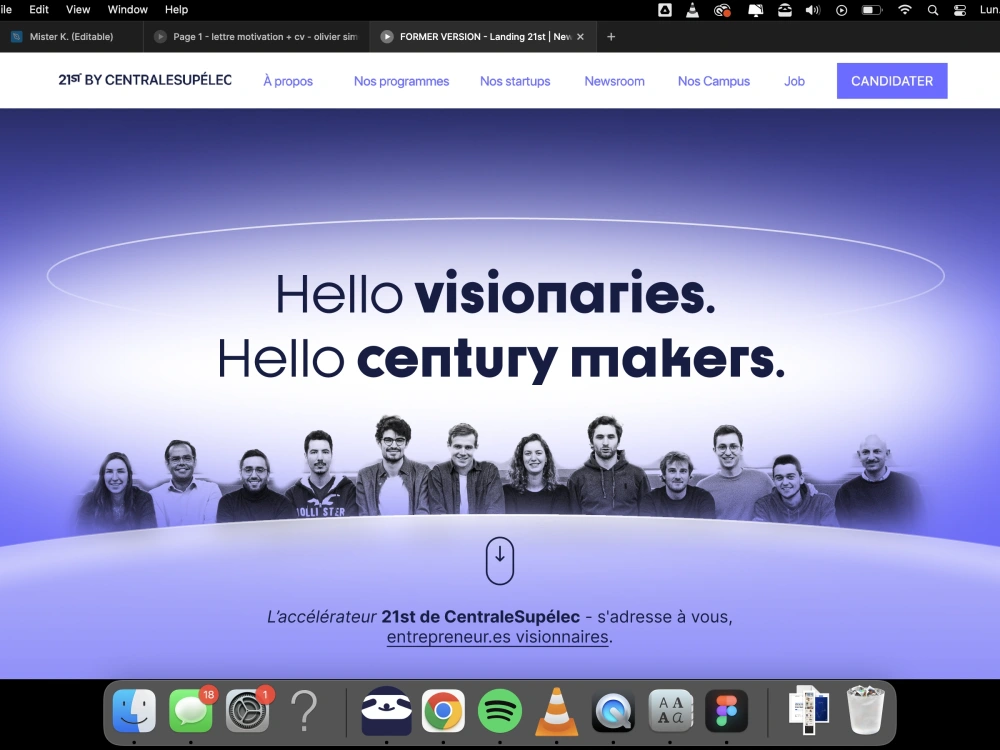Launch Google Chrome from the Dock
This screenshot has height=750, width=1000.
tap(443, 710)
